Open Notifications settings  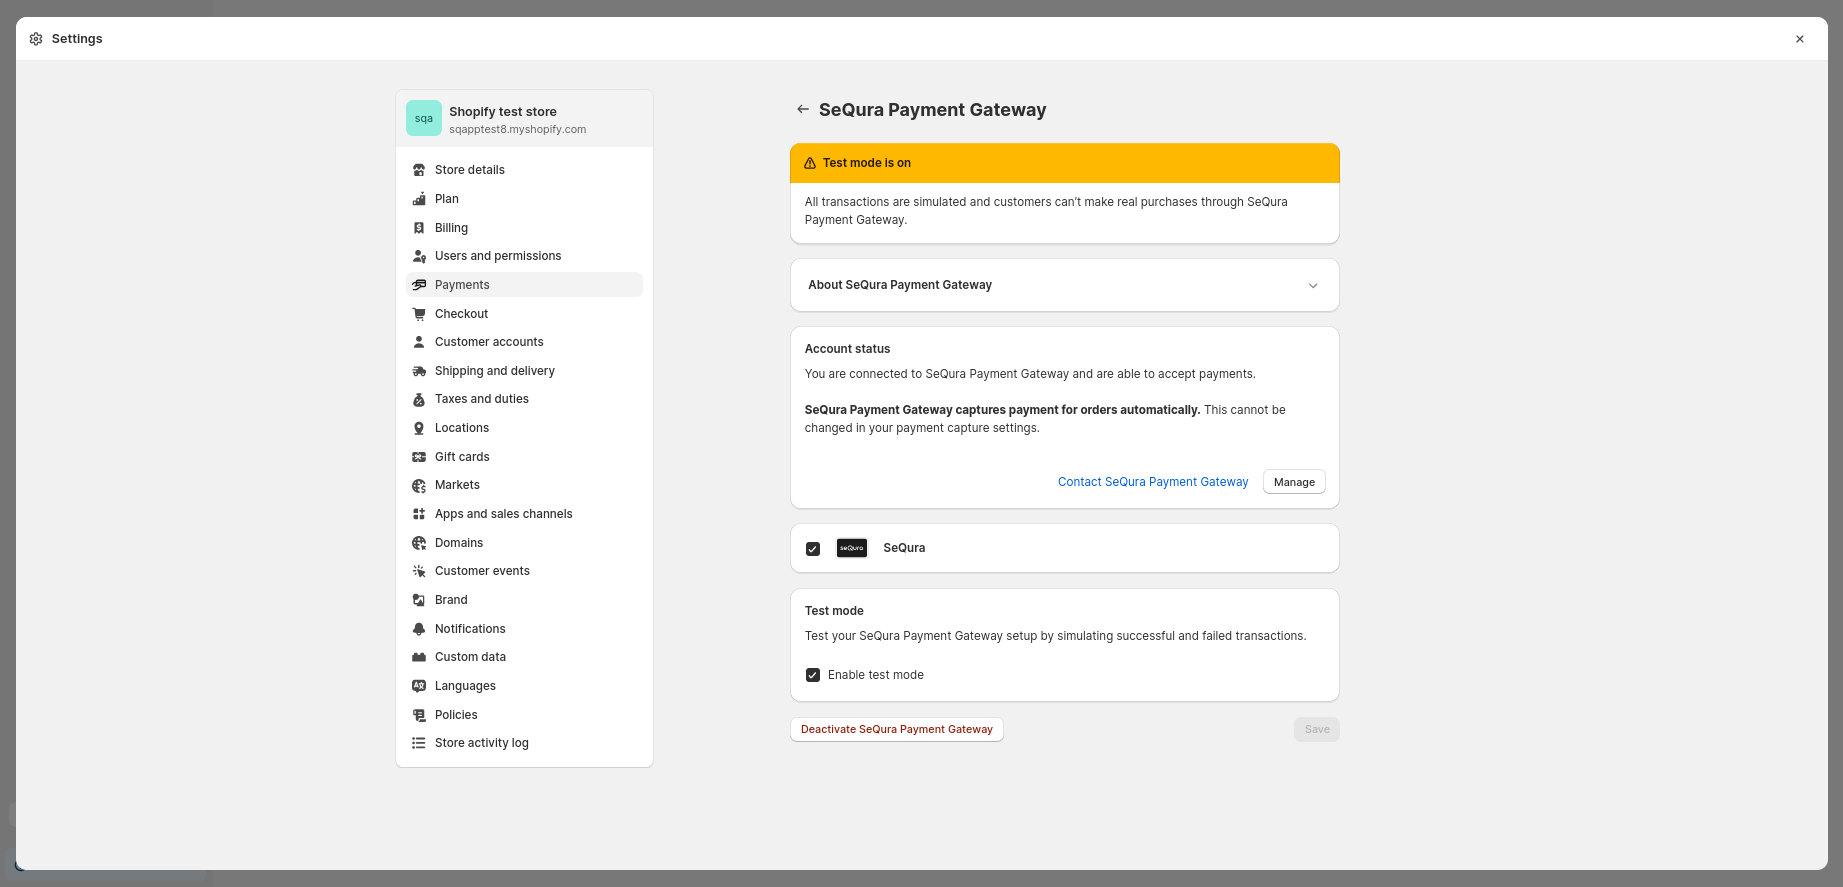tap(524, 629)
